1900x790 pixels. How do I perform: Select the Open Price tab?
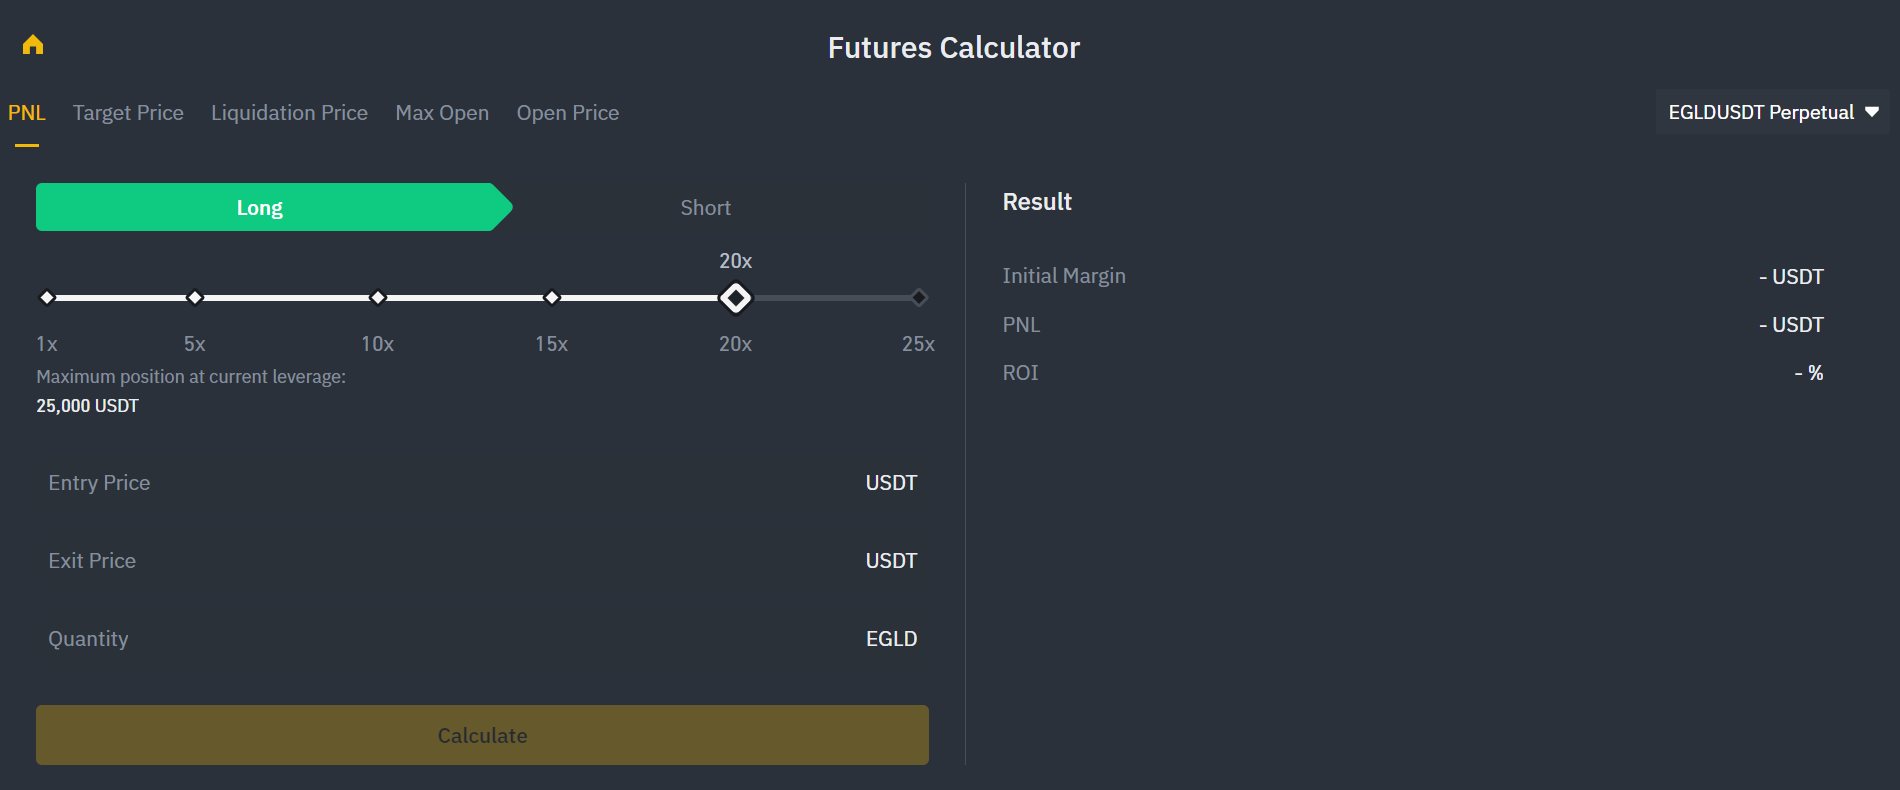(x=568, y=113)
